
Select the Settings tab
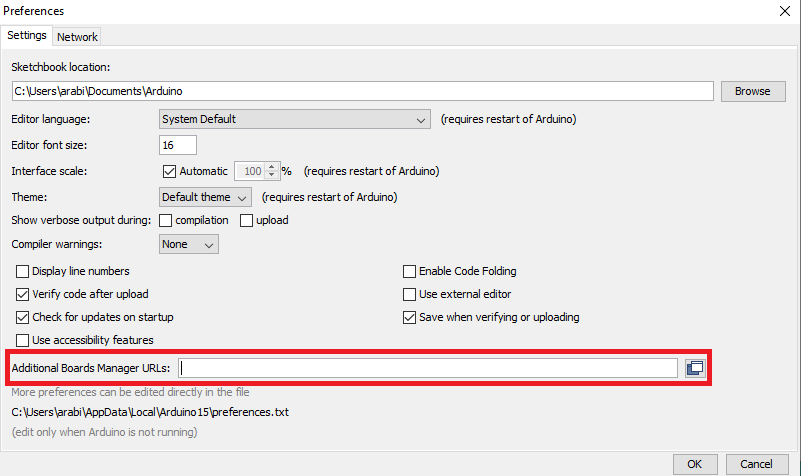tap(27, 35)
